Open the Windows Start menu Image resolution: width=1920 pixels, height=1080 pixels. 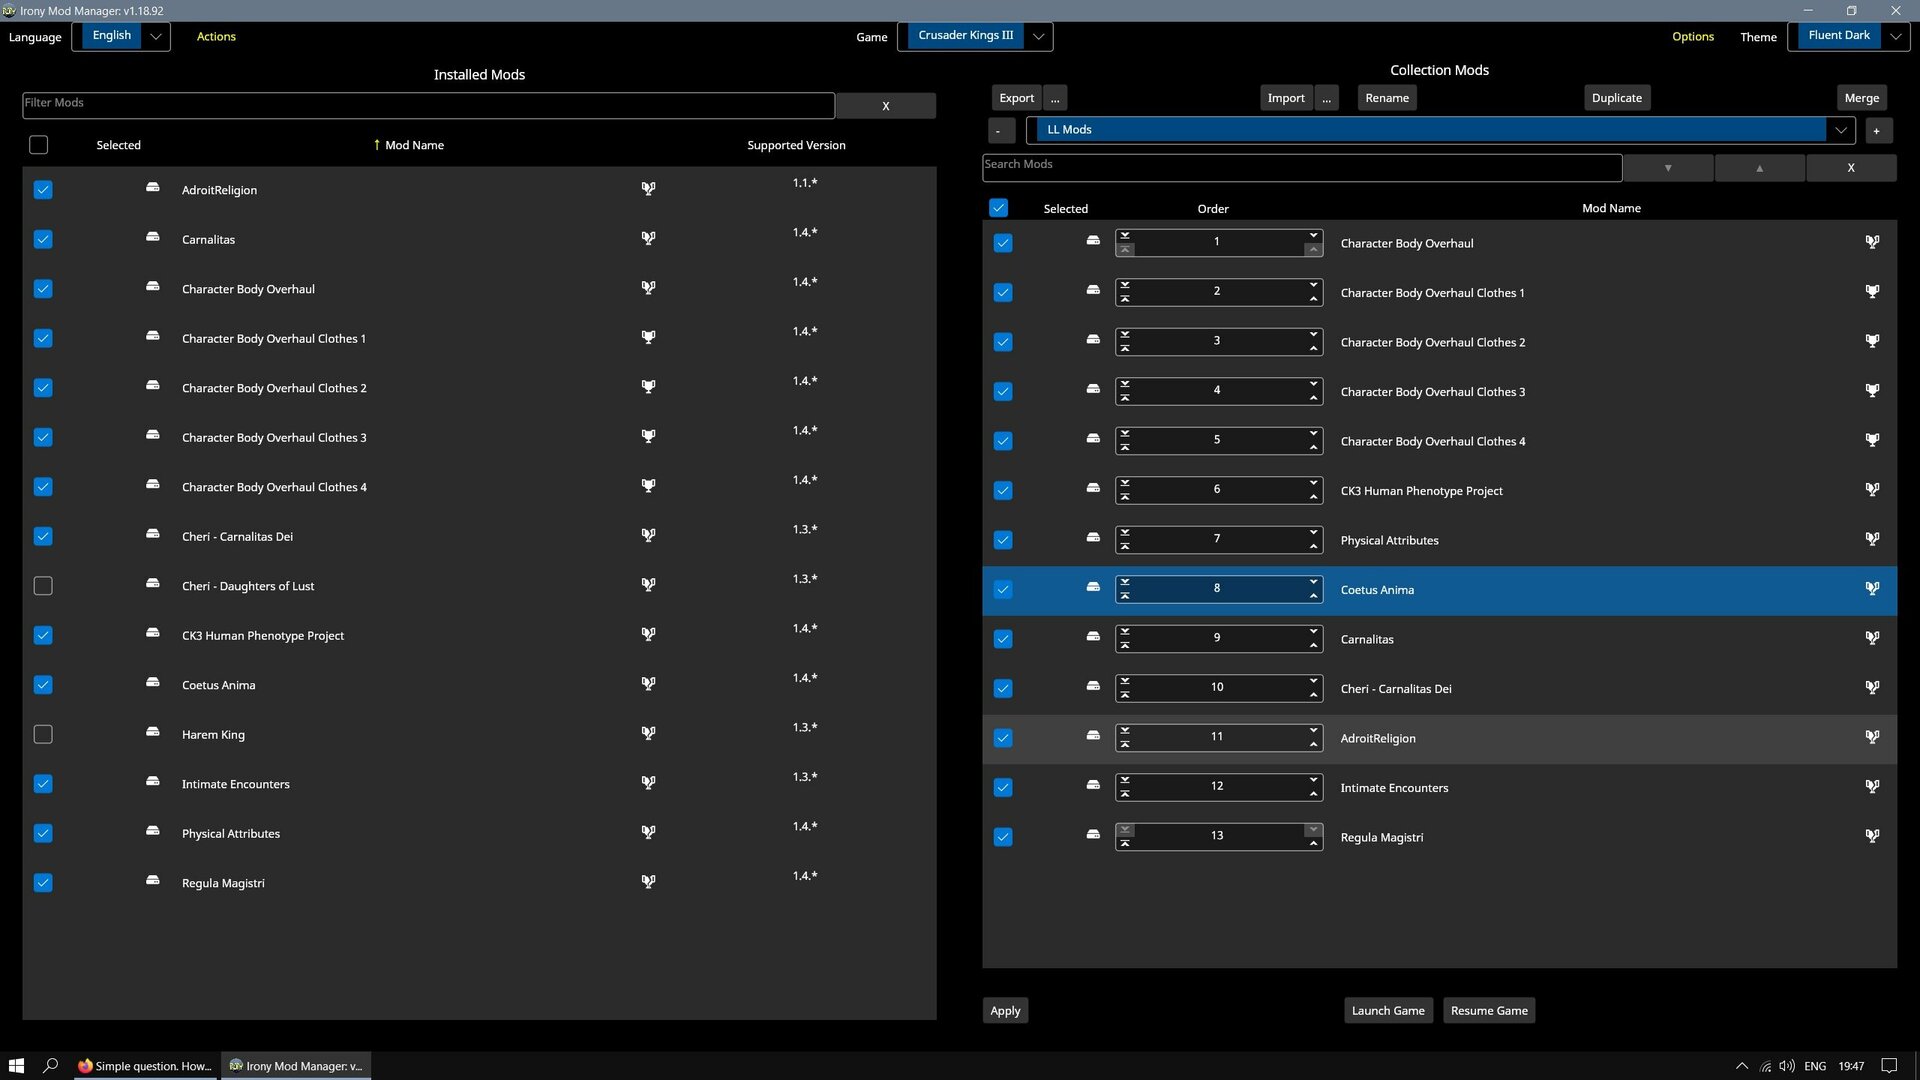point(16,1066)
